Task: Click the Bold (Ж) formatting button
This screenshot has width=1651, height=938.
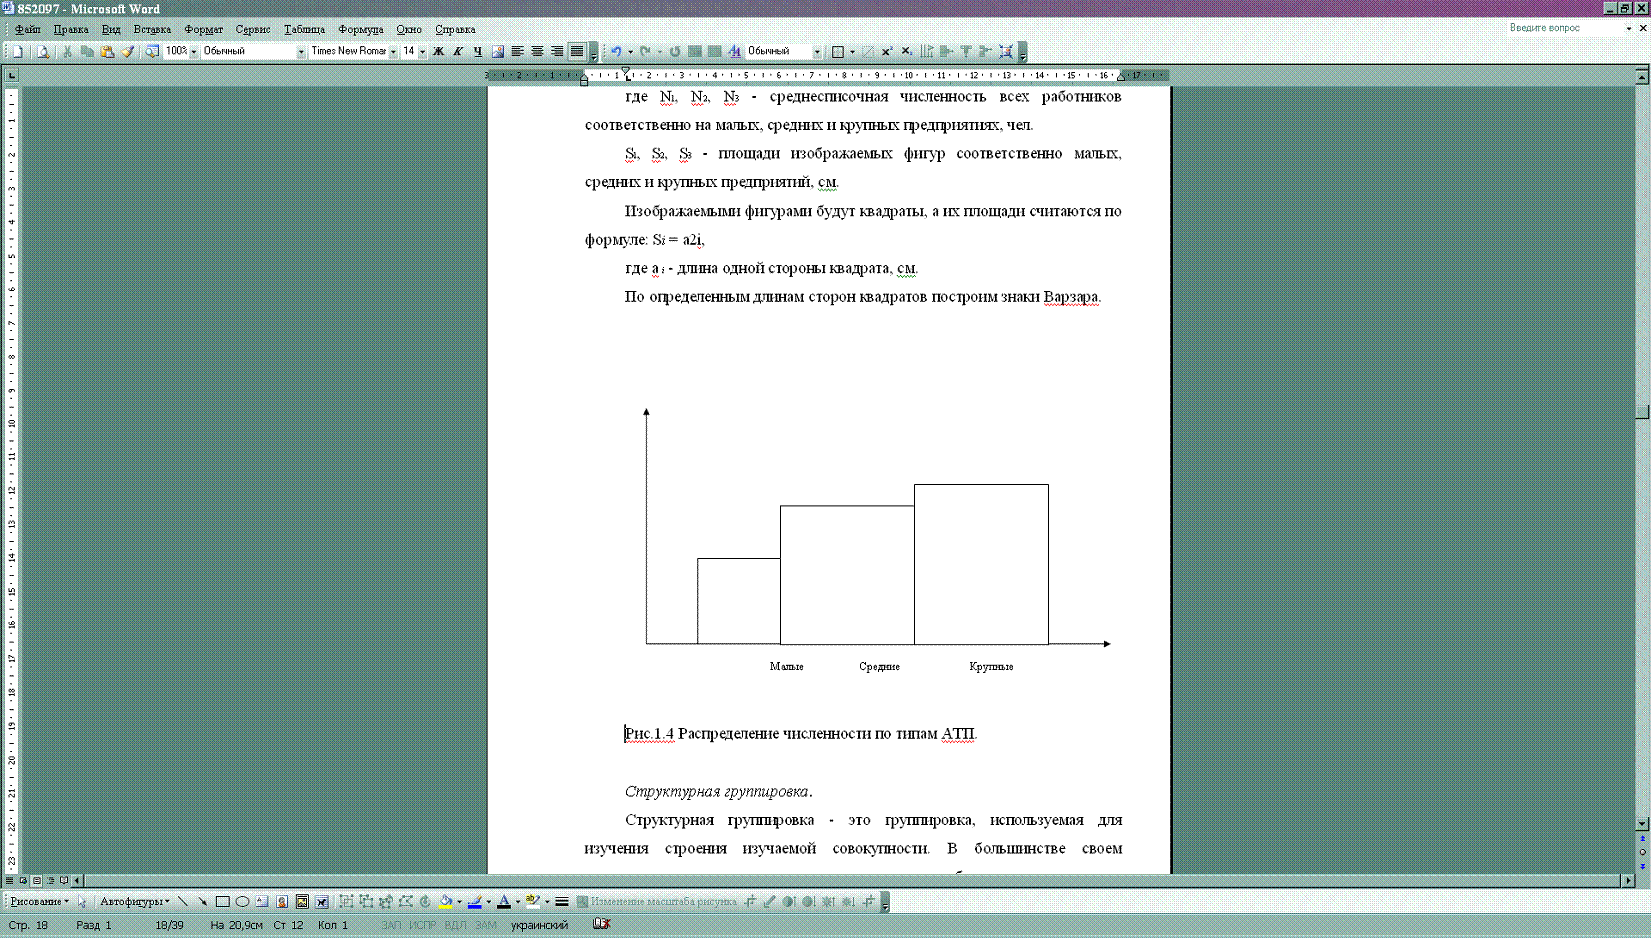Action: coord(438,51)
